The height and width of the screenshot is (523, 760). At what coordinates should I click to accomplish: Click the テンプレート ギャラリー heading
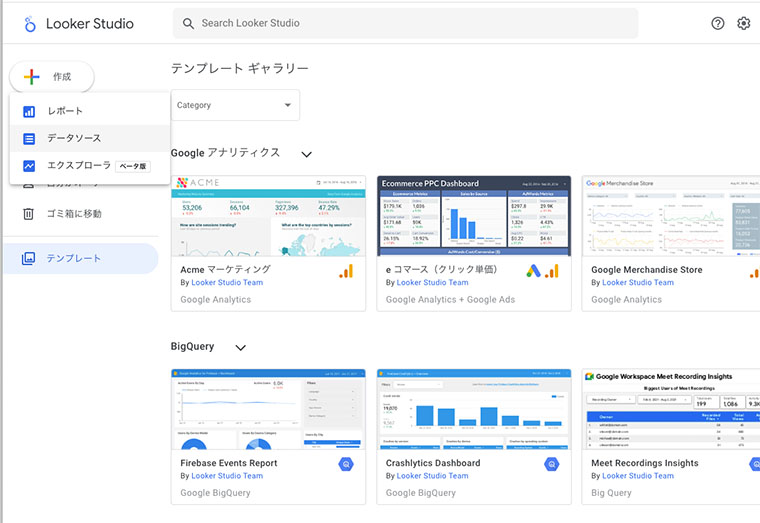239,68
